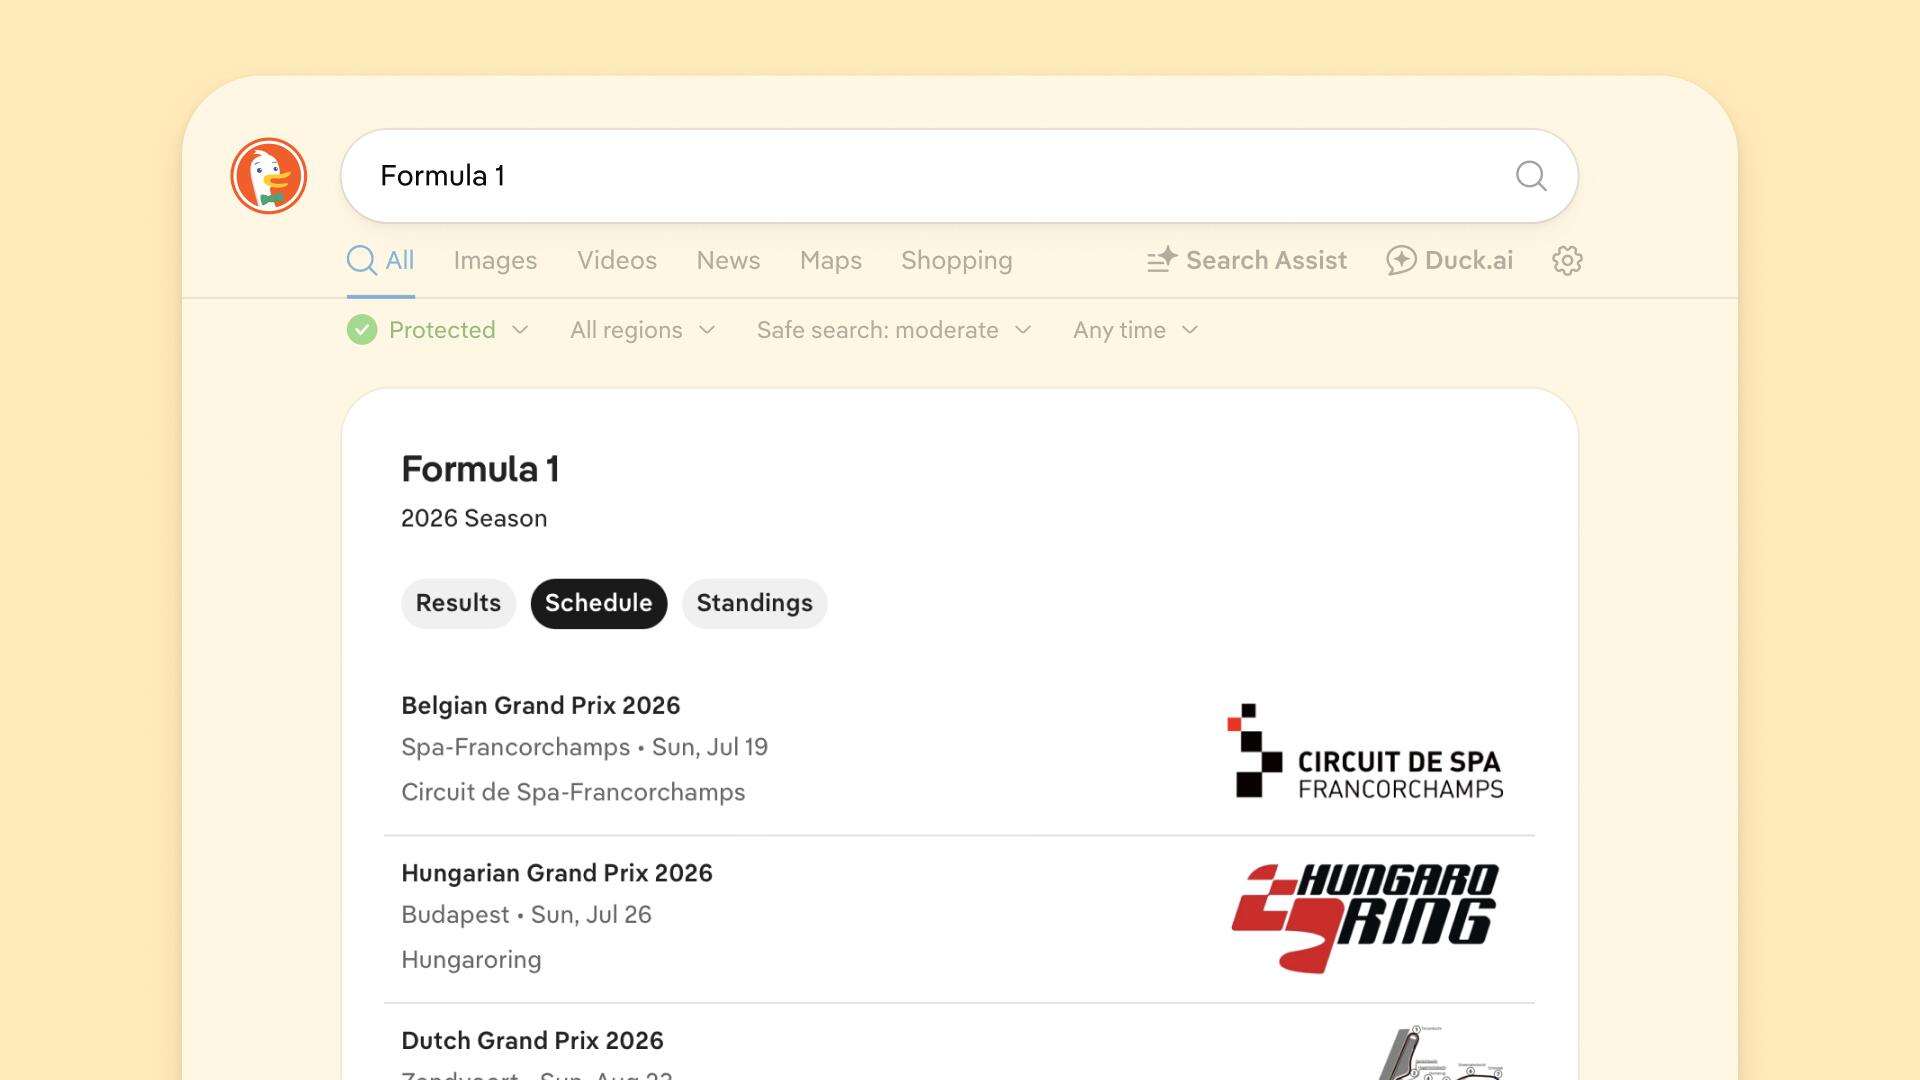Screen dimensions: 1920x1080
Task: Expand the Safe search: moderate dropdown
Action: 894,330
